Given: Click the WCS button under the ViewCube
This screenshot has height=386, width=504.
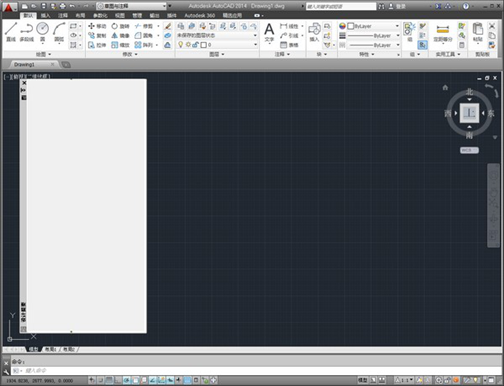Looking at the screenshot, I should (469, 150).
